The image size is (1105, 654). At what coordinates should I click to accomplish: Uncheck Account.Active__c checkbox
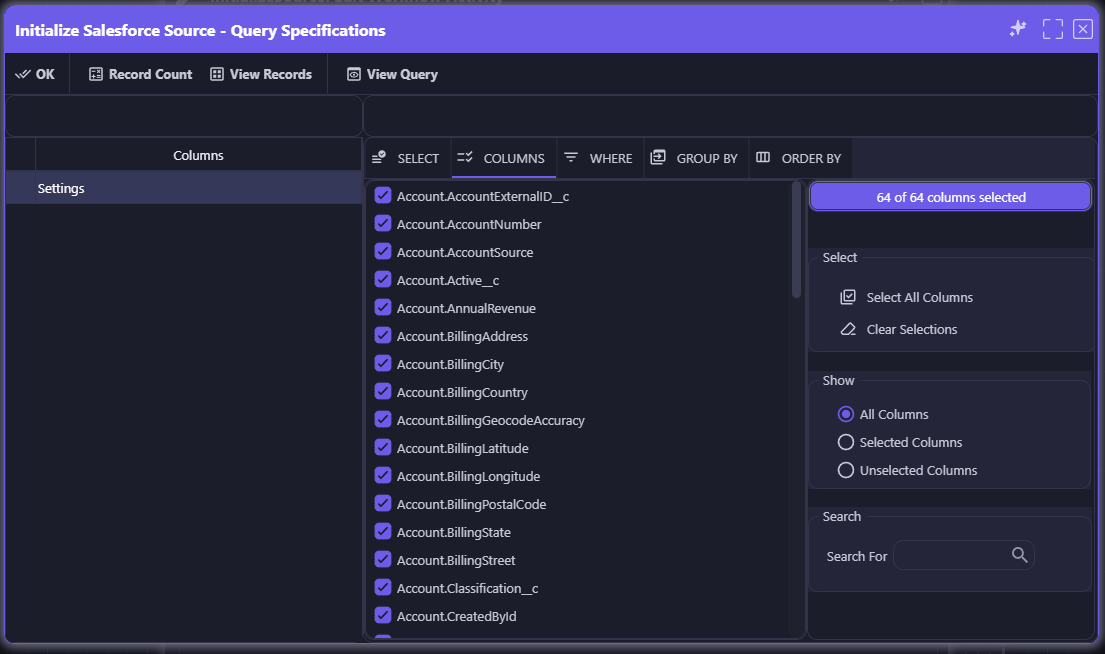click(x=383, y=280)
